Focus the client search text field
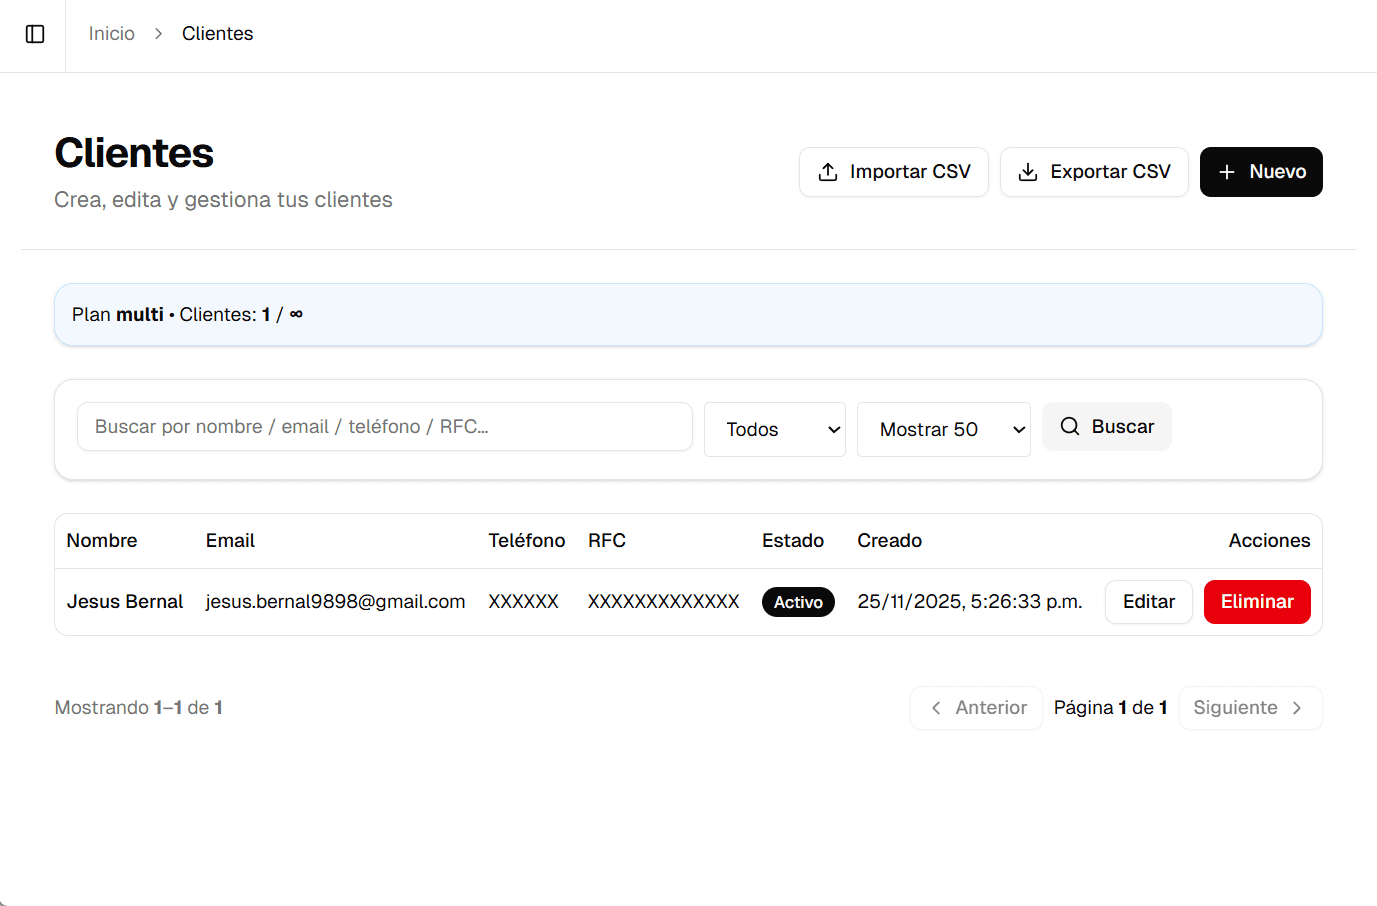 pos(384,427)
